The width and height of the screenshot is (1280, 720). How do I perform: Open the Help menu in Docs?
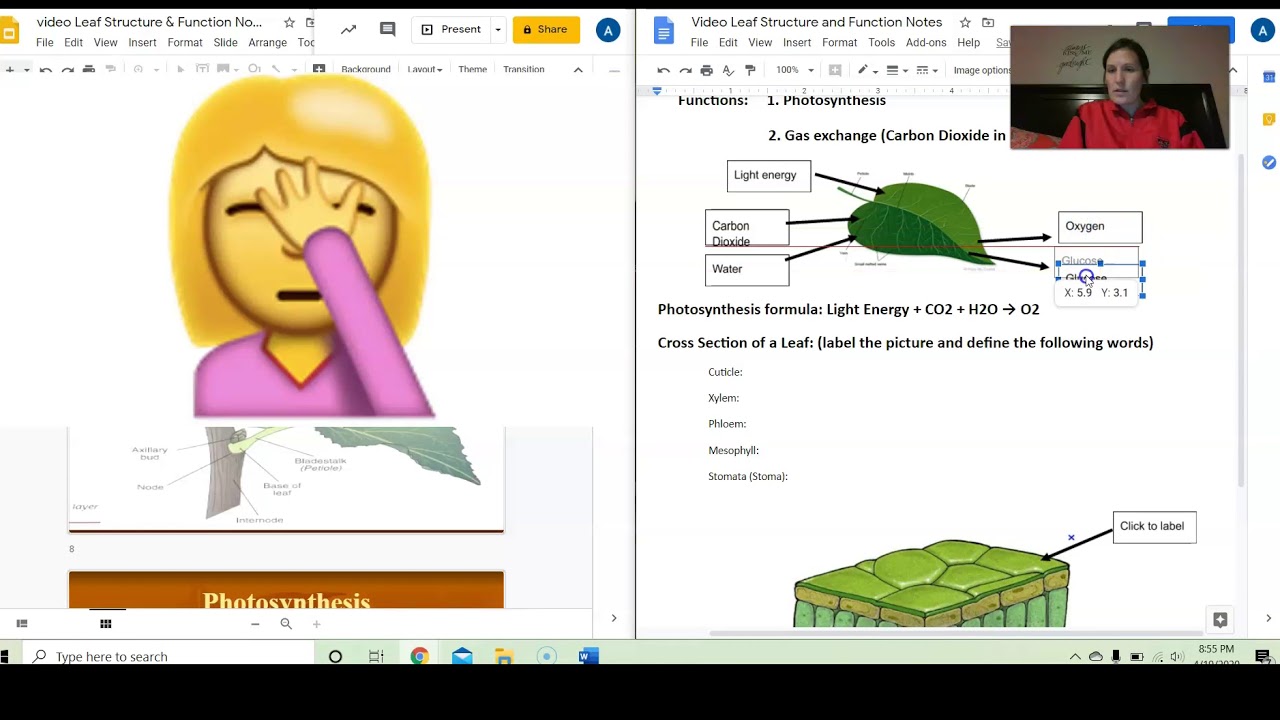(968, 43)
